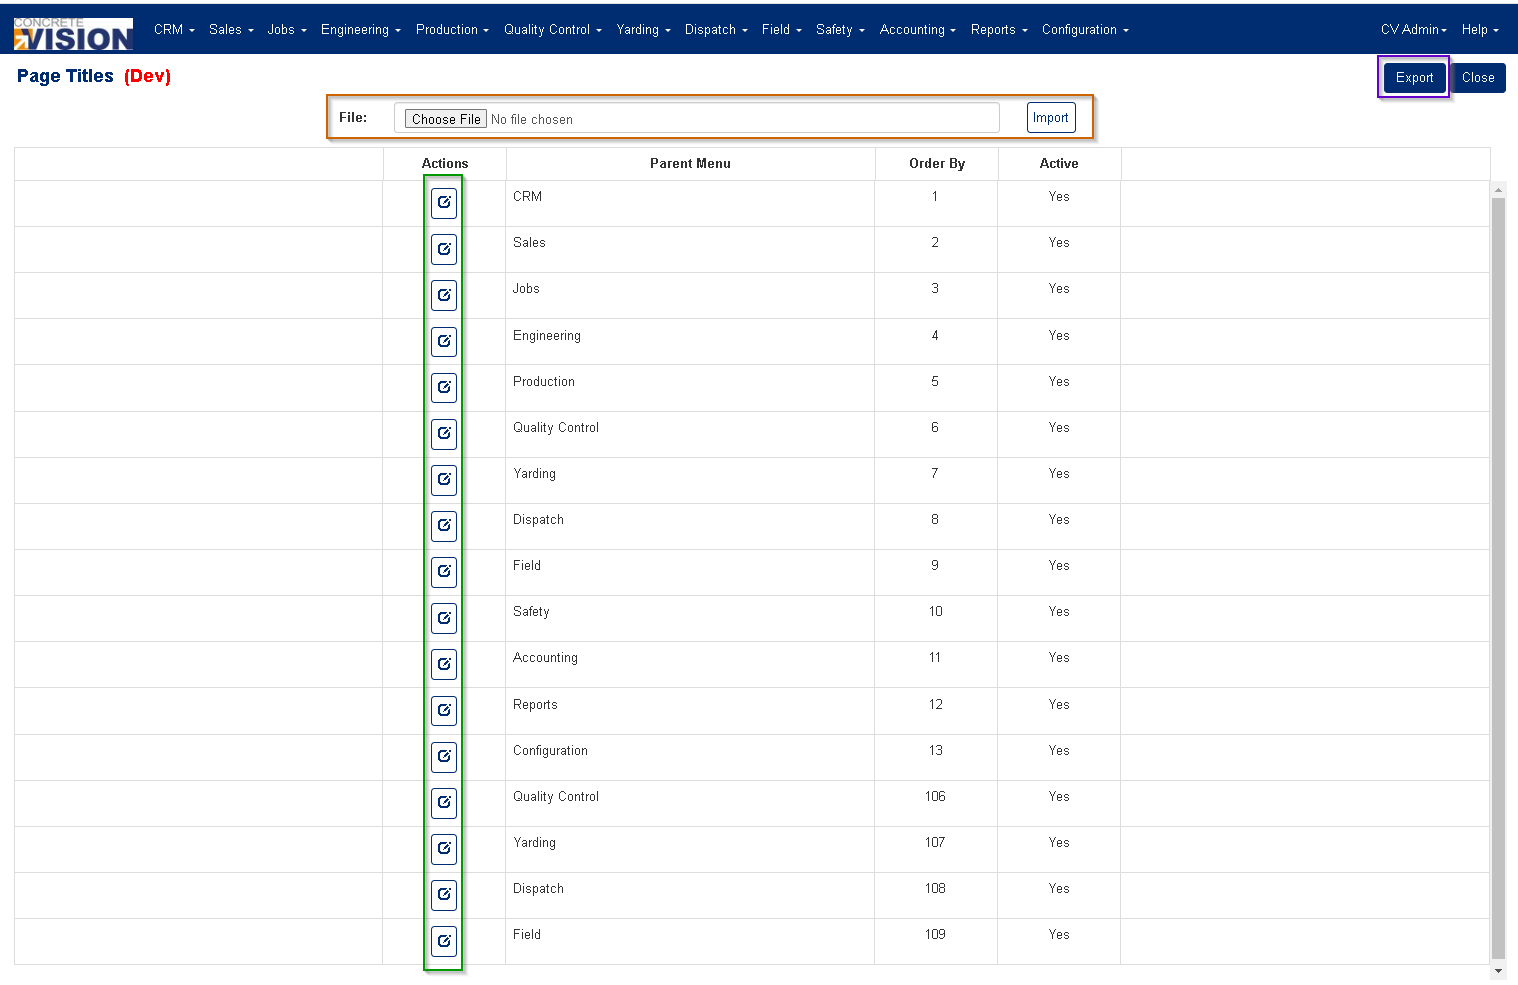Open the Dispatch top menu

pos(716,30)
